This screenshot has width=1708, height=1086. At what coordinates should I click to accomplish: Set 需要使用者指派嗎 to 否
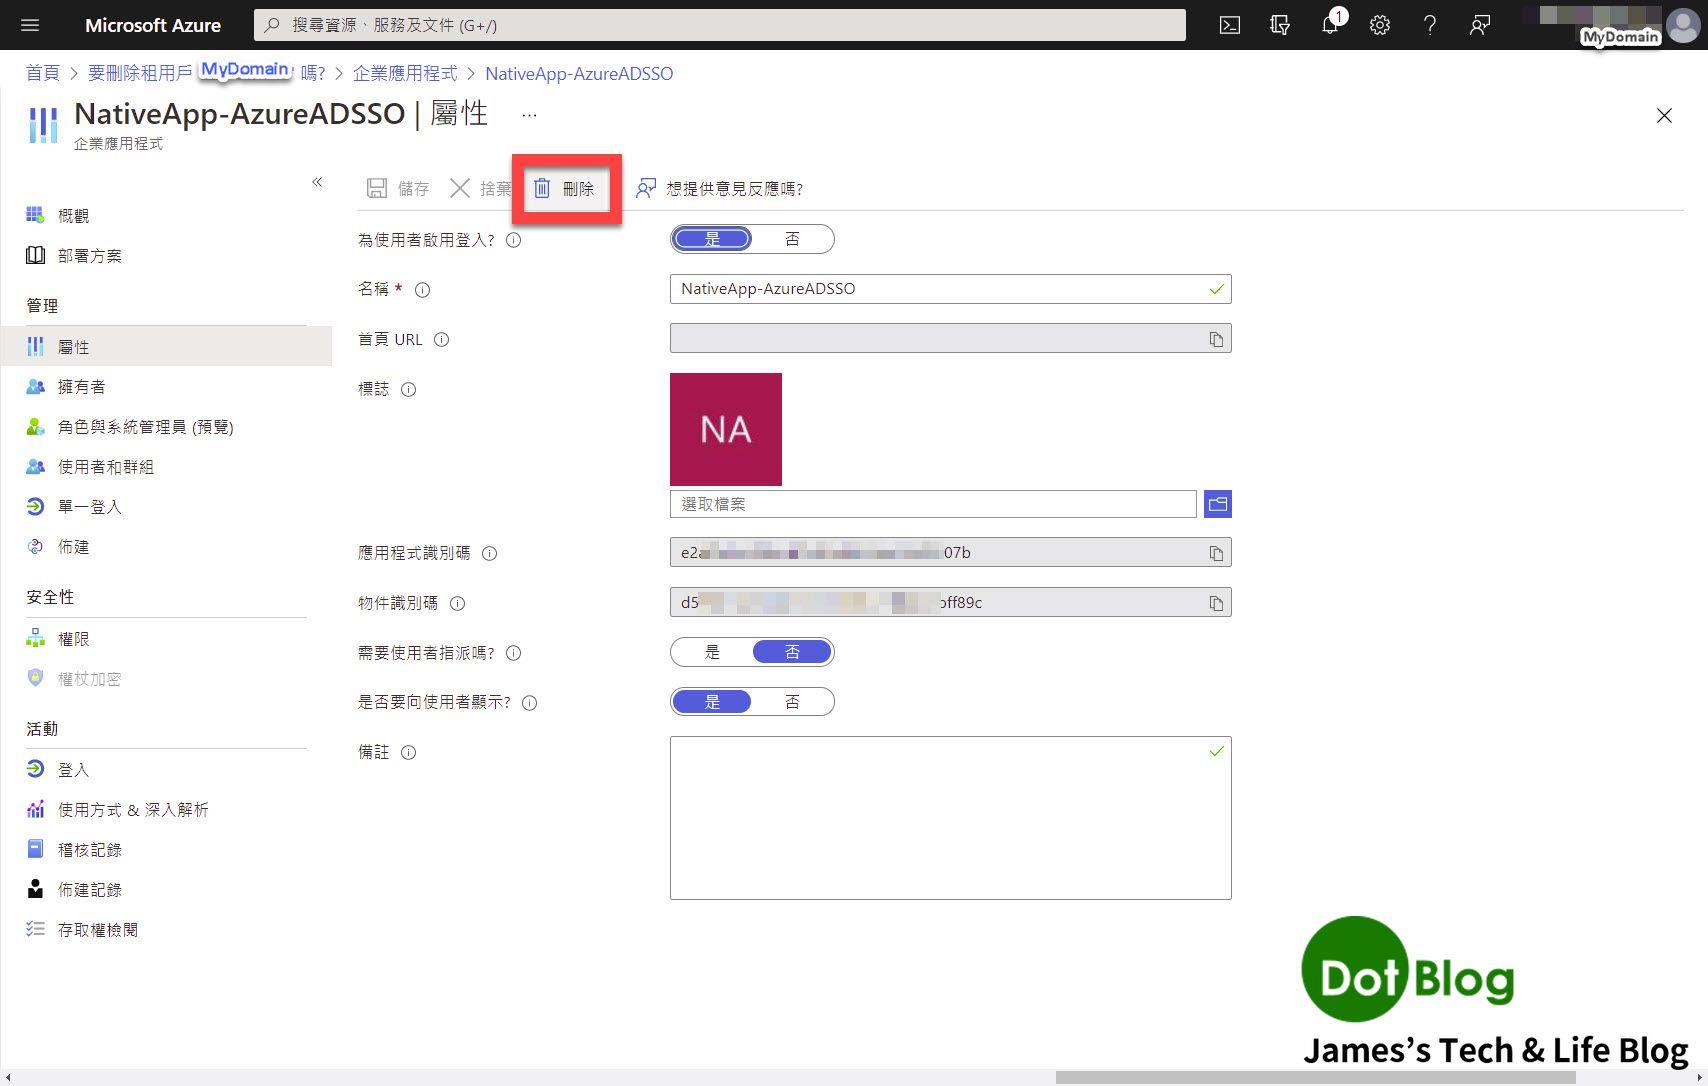click(792, 652)
